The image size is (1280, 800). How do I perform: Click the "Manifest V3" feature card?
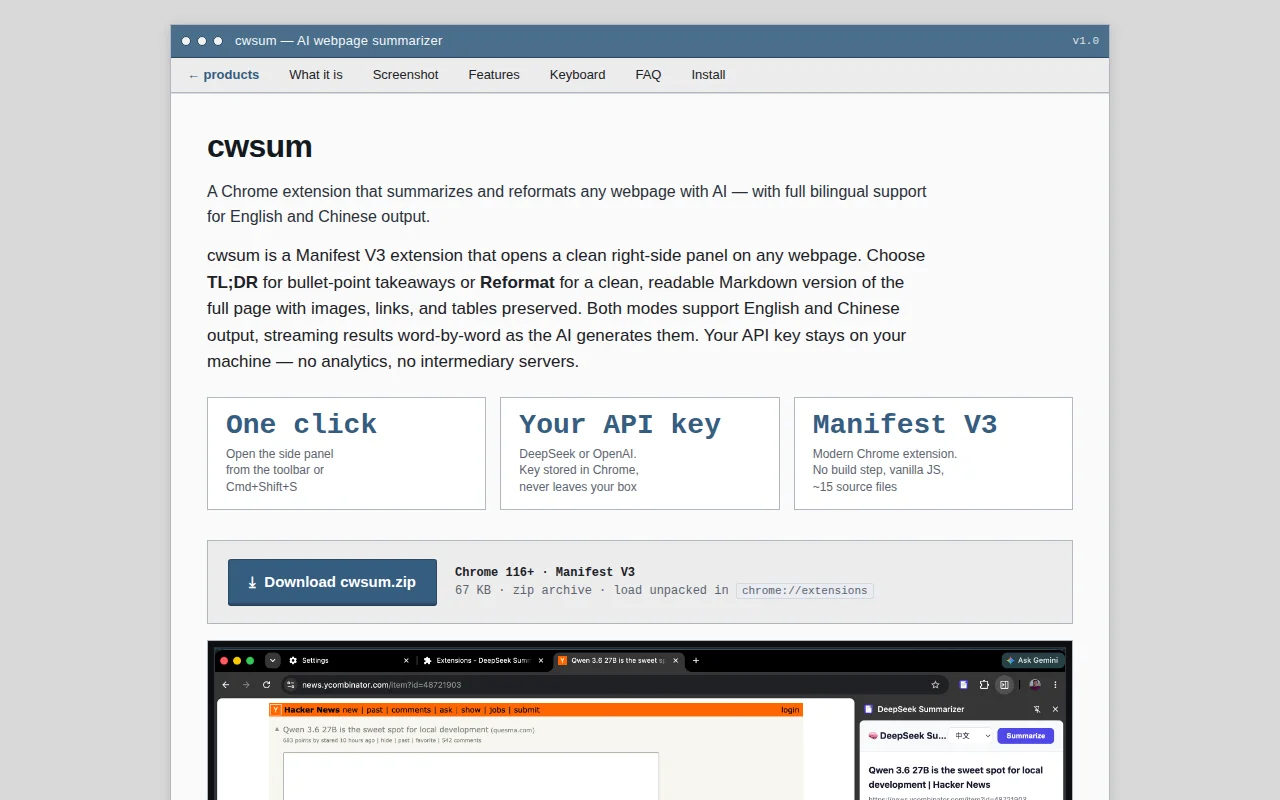click(x=933, y=454)
